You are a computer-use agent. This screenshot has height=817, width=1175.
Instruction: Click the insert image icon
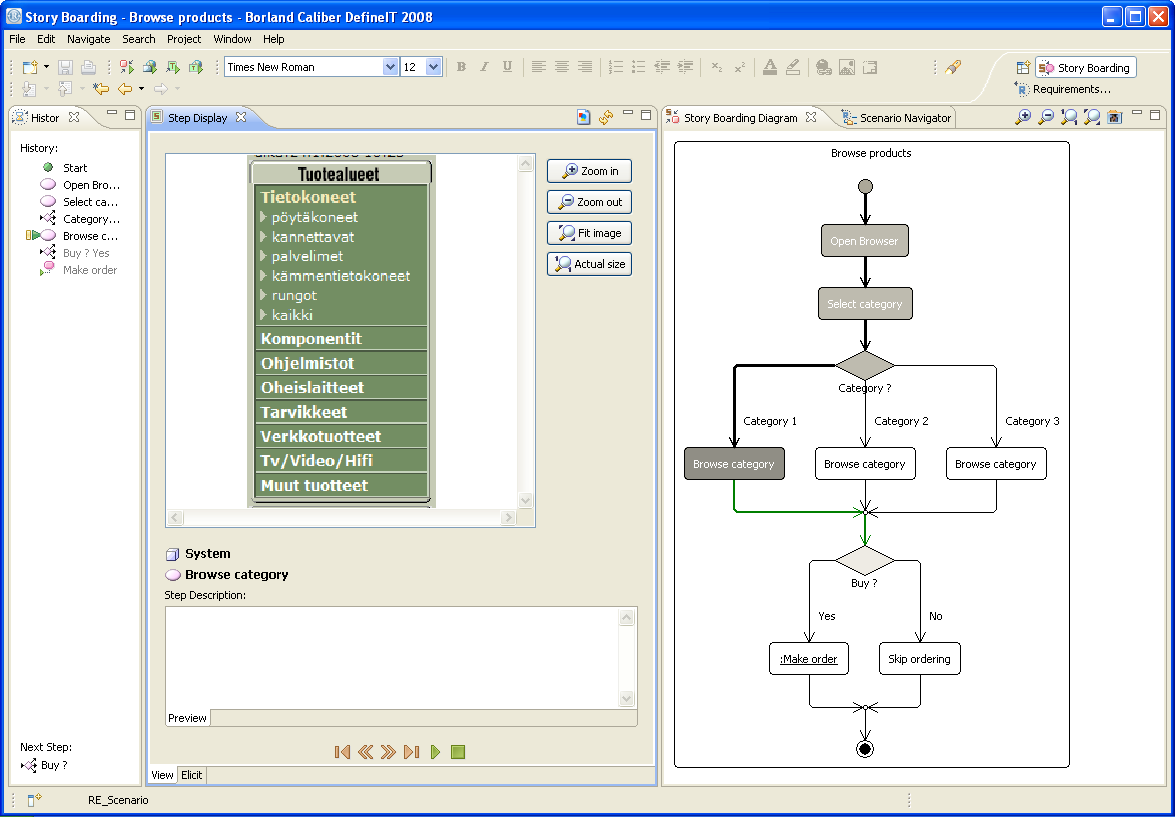pos(847,67)
